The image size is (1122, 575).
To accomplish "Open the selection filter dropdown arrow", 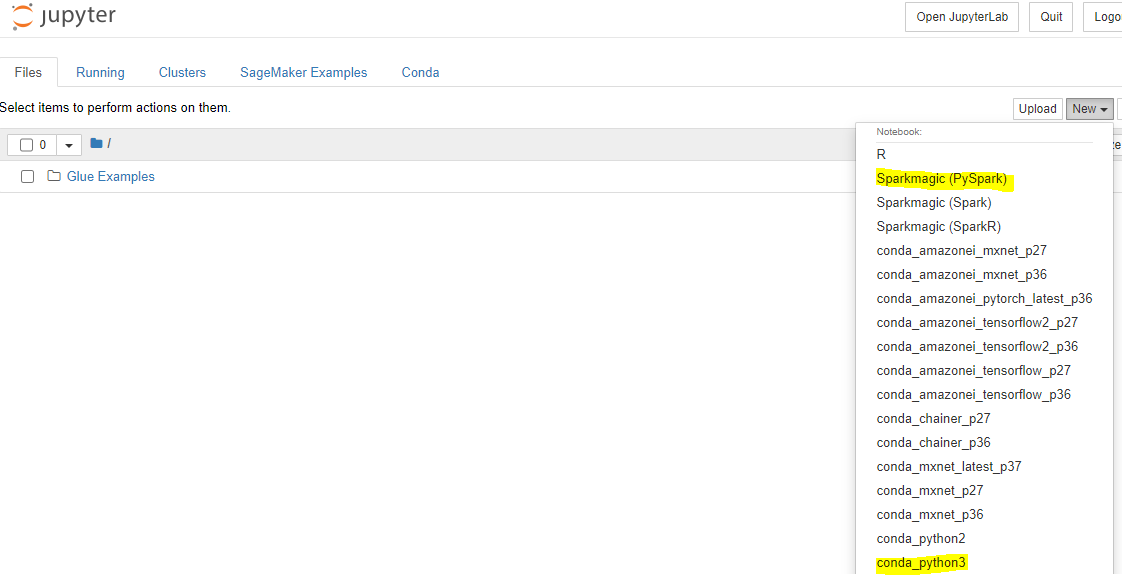I will [69, 145].
